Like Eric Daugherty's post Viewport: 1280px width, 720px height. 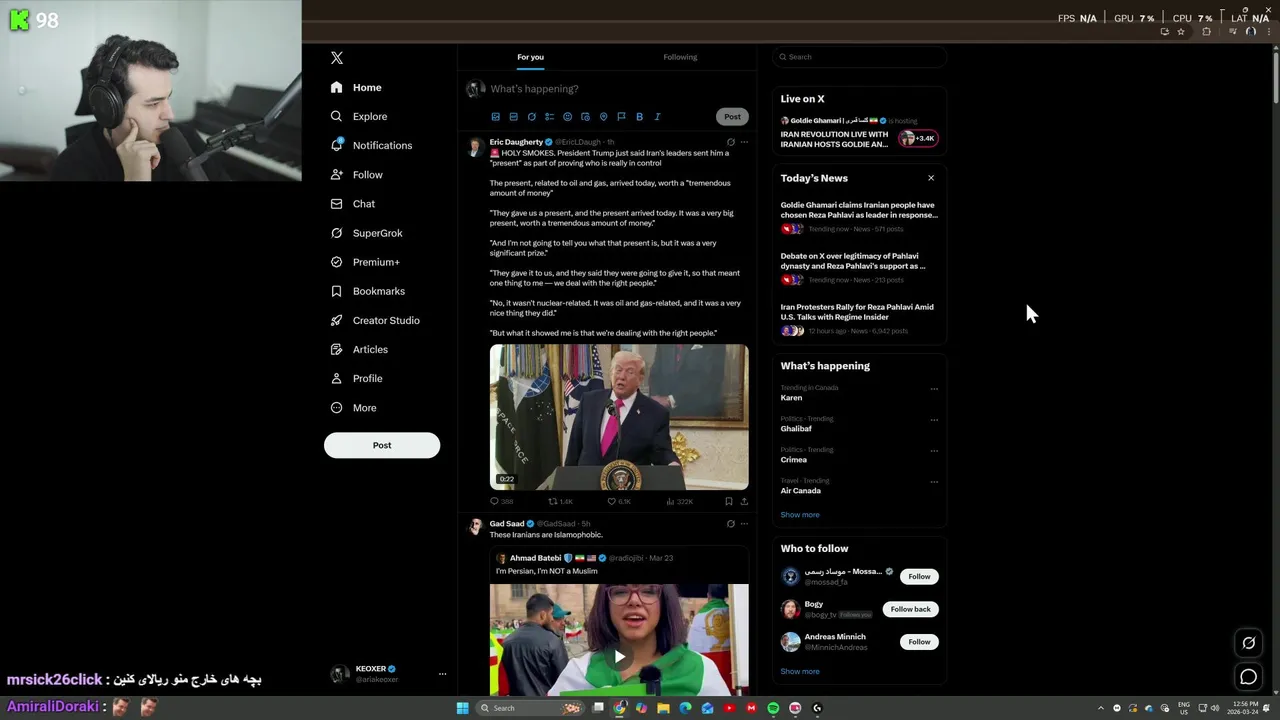click(619, 501)
